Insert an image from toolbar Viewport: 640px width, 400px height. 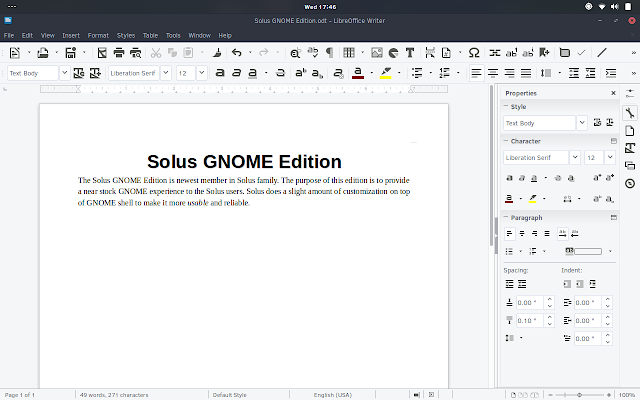(x=377, y=53)
